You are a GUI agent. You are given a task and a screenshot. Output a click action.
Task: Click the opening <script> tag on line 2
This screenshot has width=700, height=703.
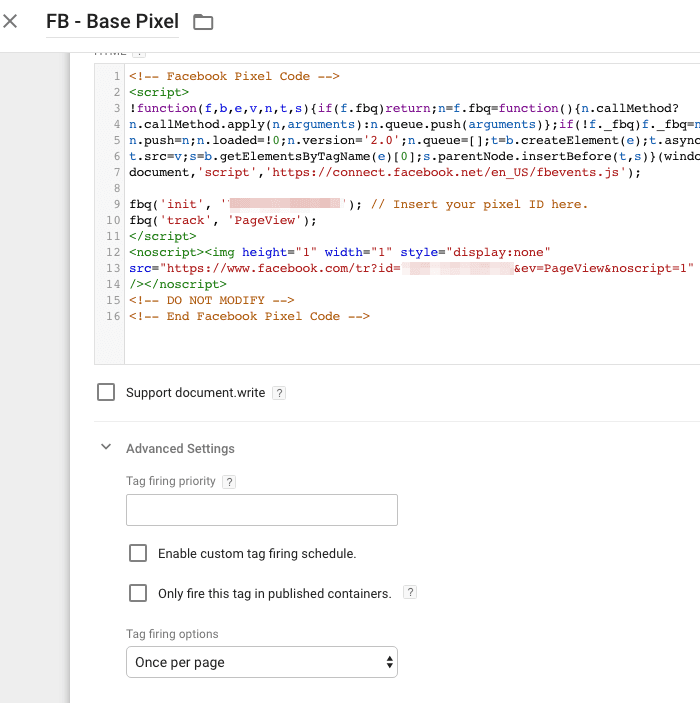click(159, 92)
